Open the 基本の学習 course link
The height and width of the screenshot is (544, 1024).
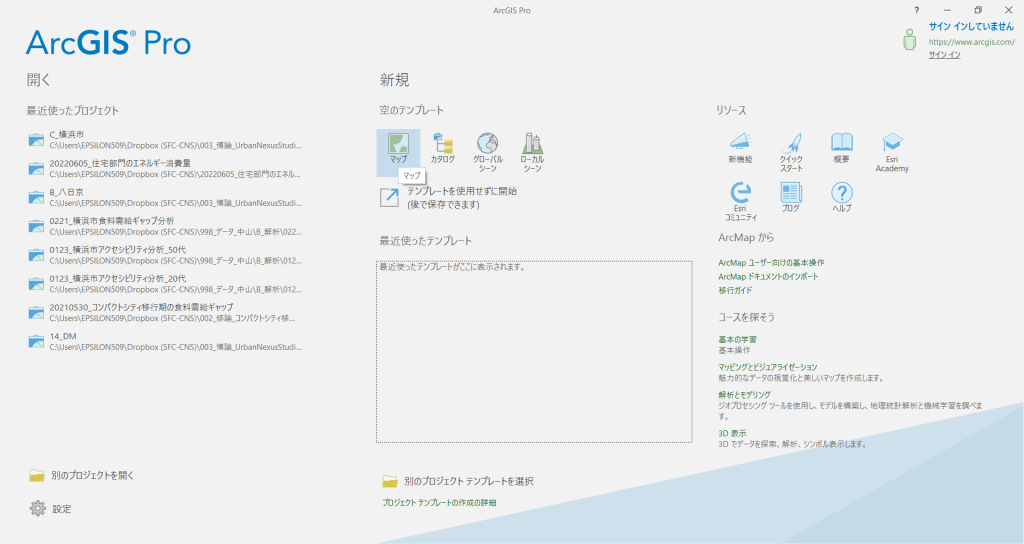(737, 340)
